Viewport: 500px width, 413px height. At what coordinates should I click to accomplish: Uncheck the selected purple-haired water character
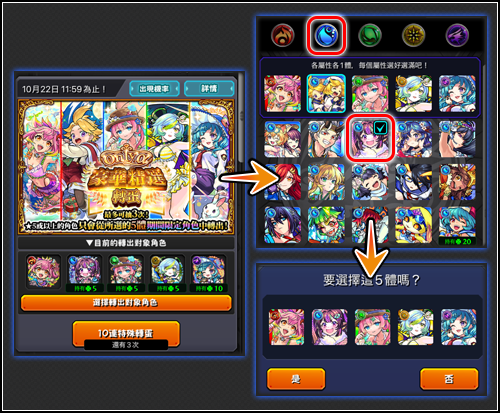click(370, 139)
